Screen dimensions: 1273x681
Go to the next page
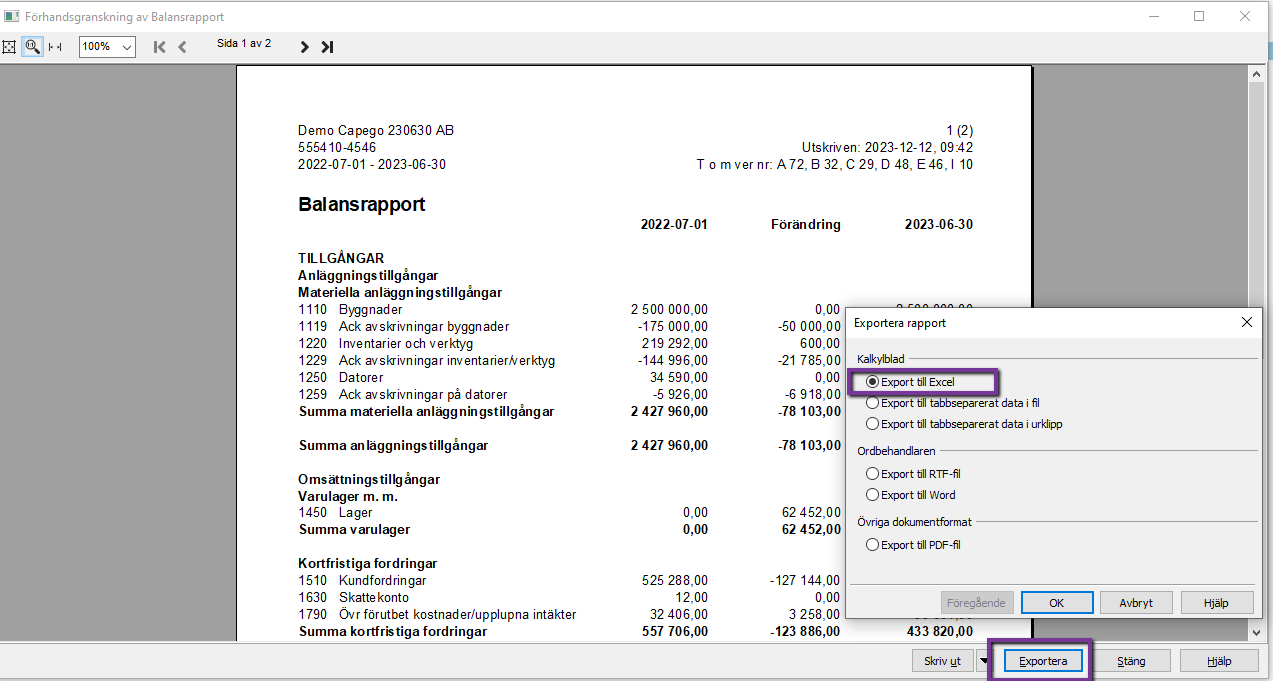(304, 47)
